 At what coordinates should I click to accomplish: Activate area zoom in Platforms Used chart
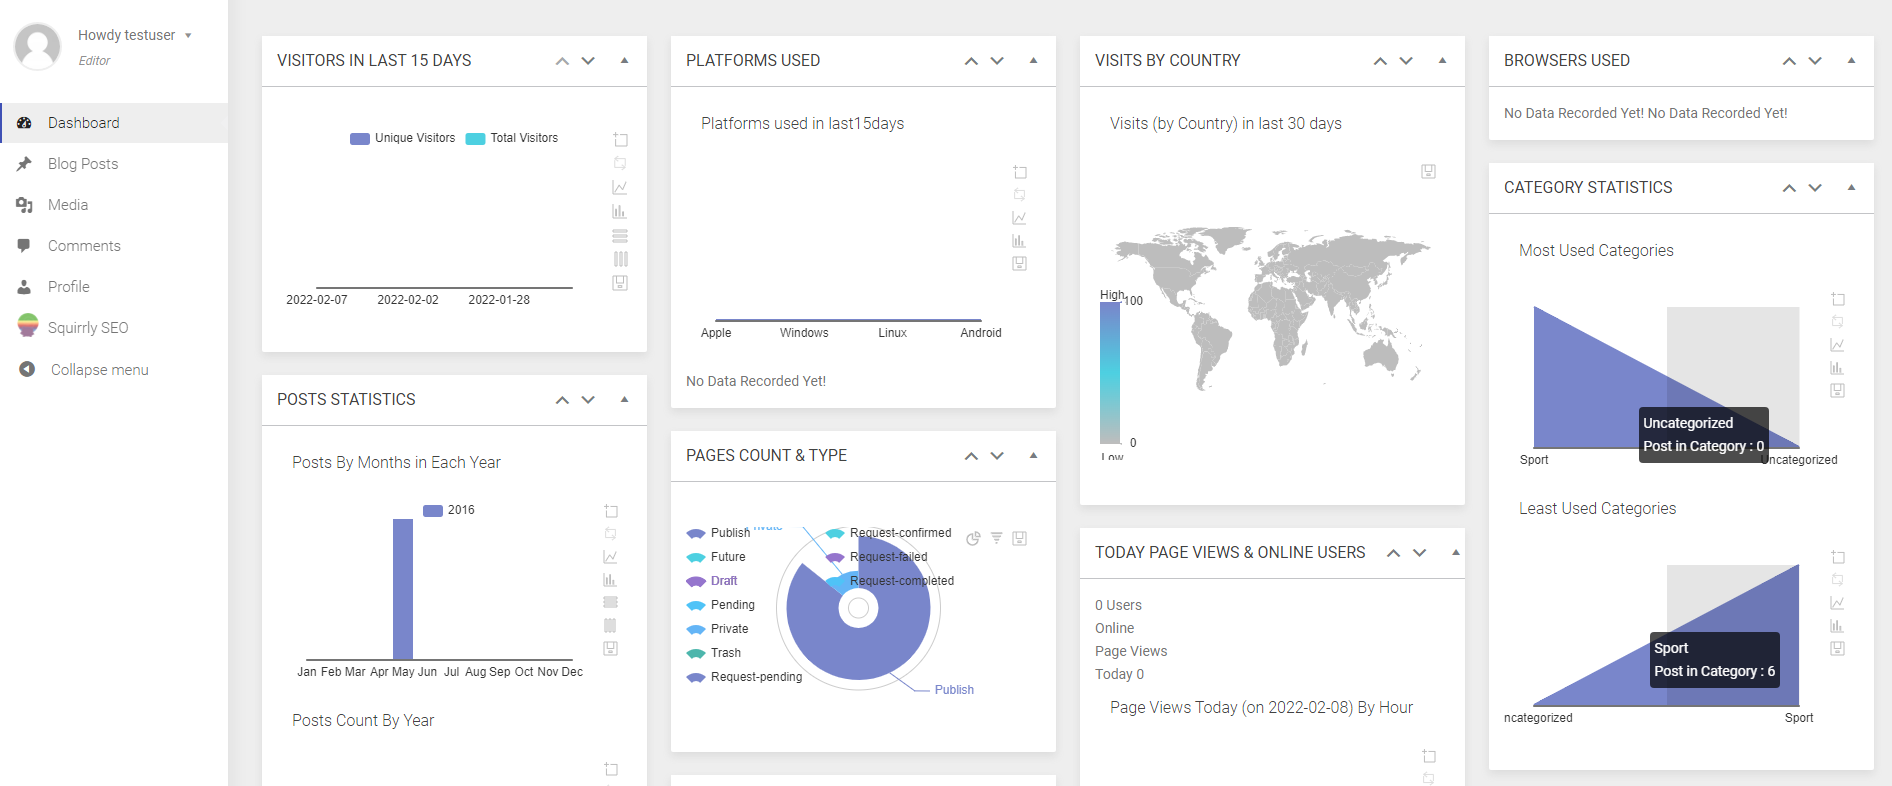click(x=1020, y=172)
